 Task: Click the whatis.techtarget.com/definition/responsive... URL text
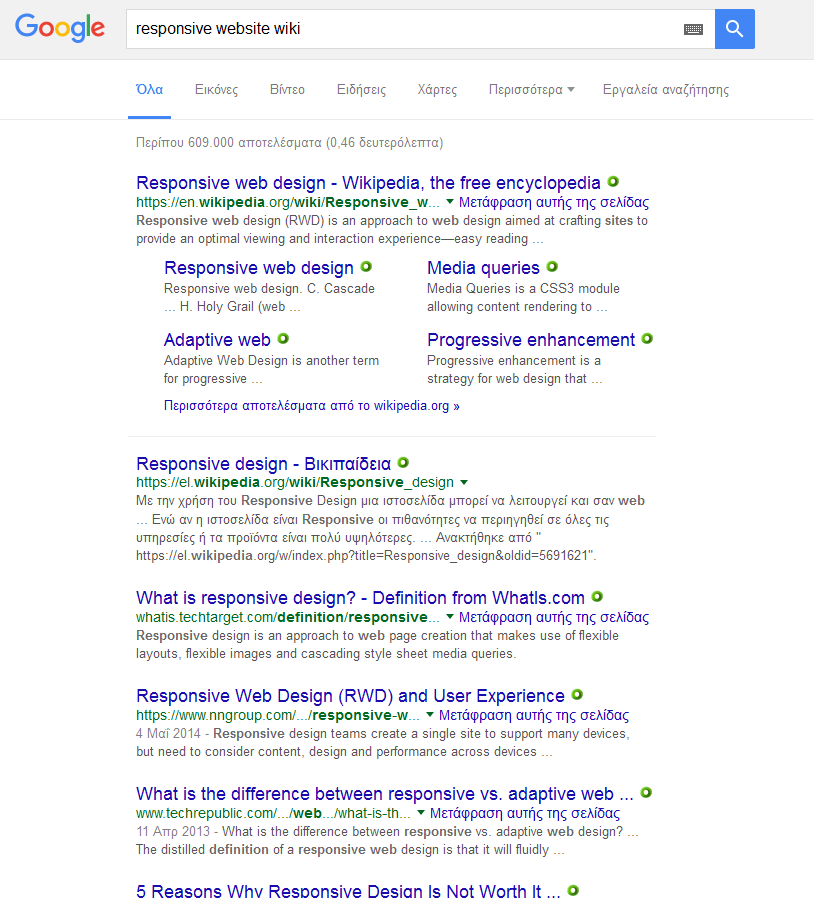coord(288,617)
